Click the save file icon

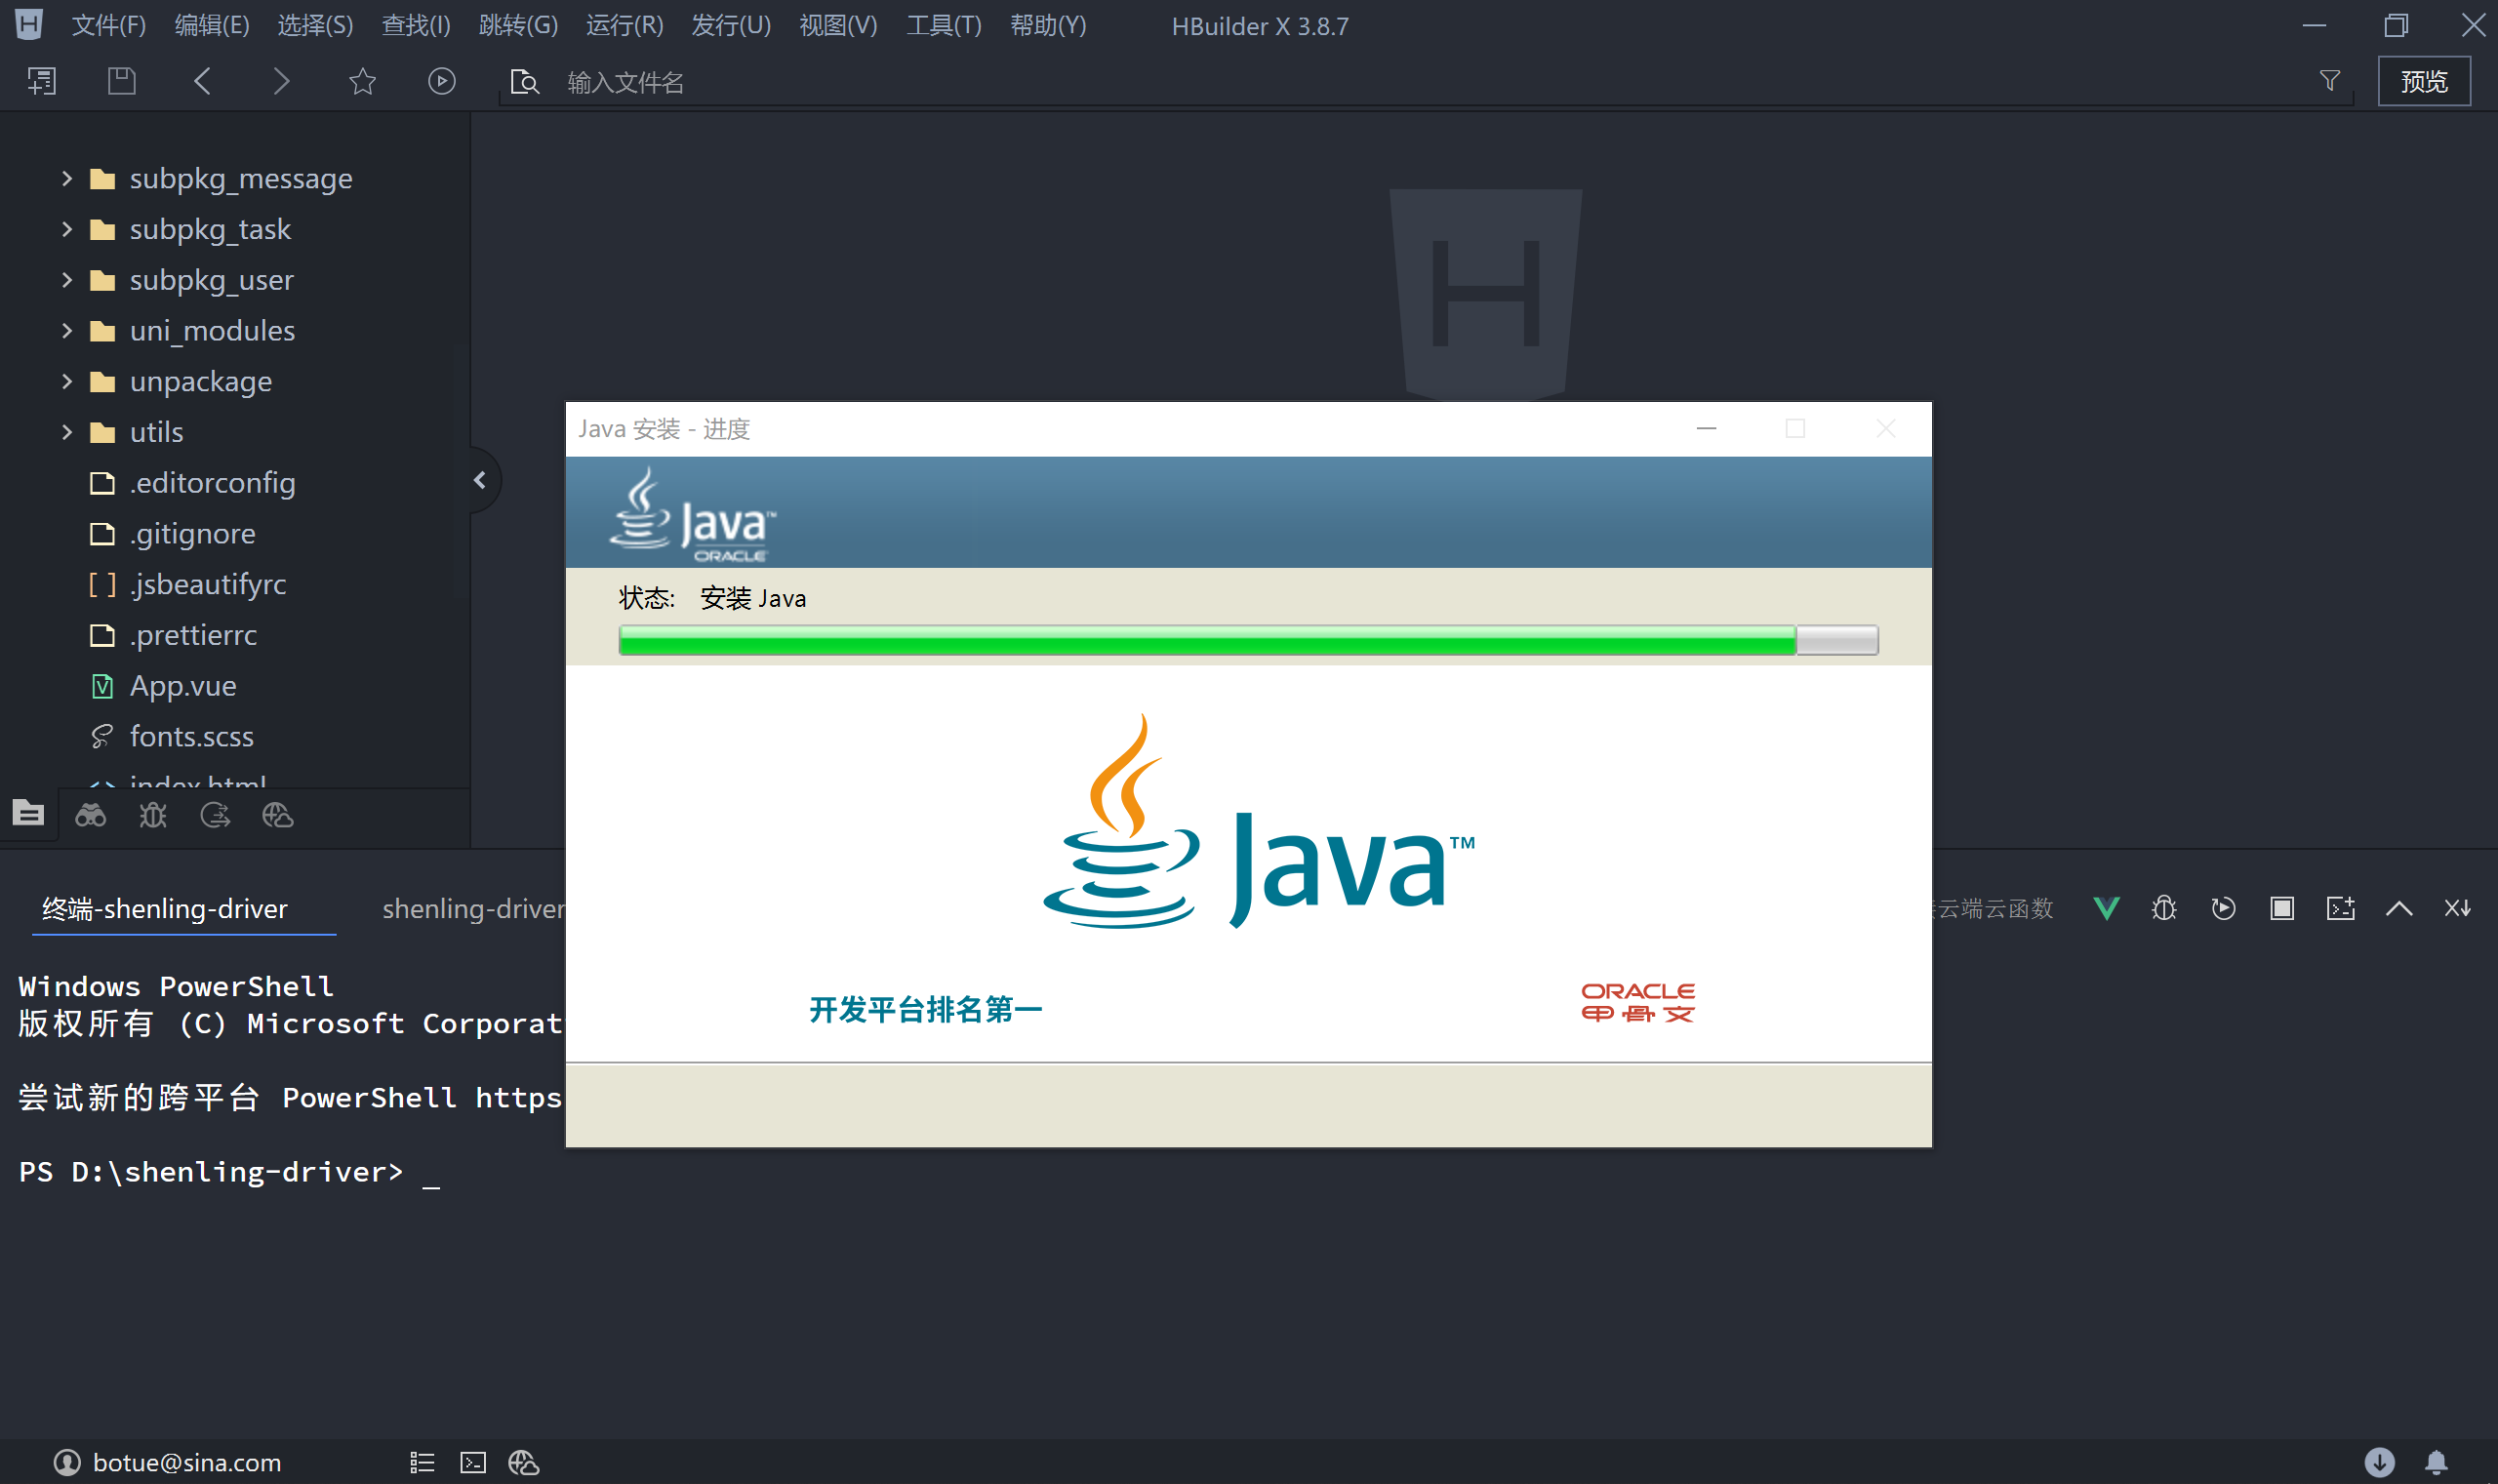tap(122, 81)
